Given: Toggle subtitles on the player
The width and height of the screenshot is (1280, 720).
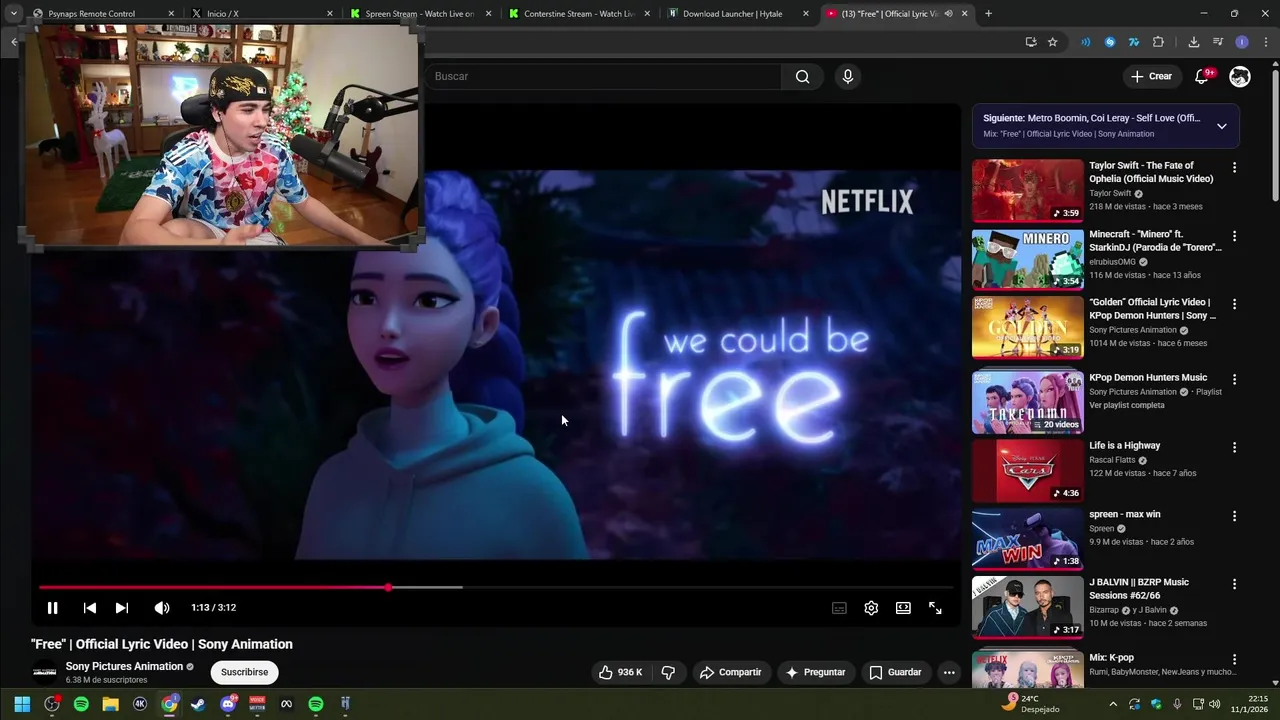Looking at the screenshot, I should pos(839,608).
